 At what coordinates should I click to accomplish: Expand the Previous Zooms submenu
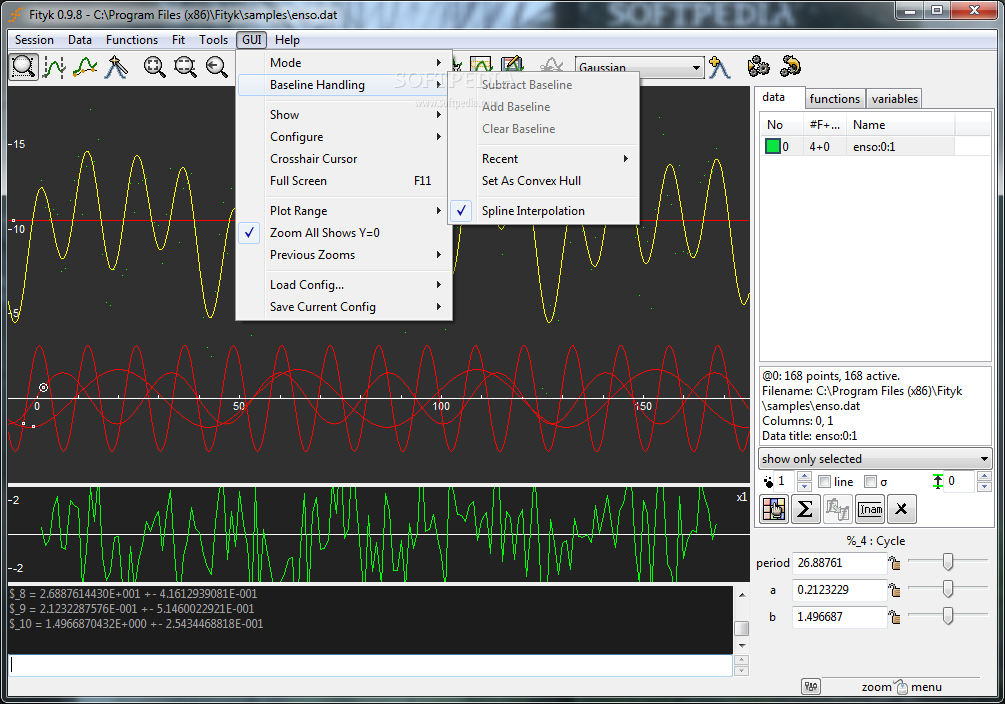pyautogui.click(x=344, y=255)
